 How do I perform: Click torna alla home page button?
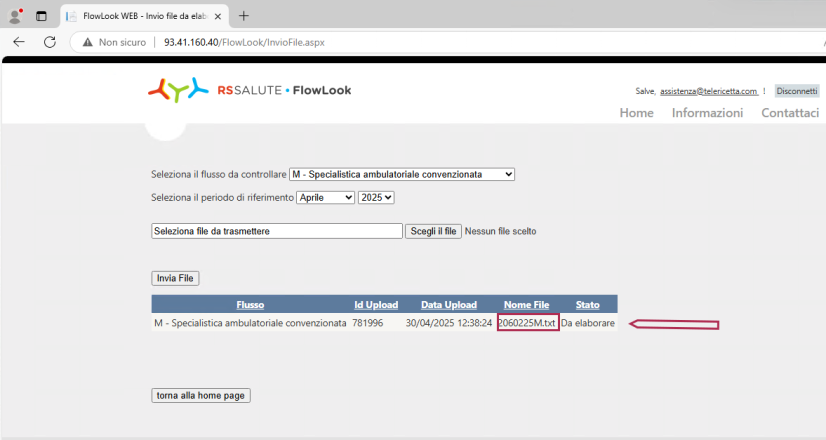[201, 395]
